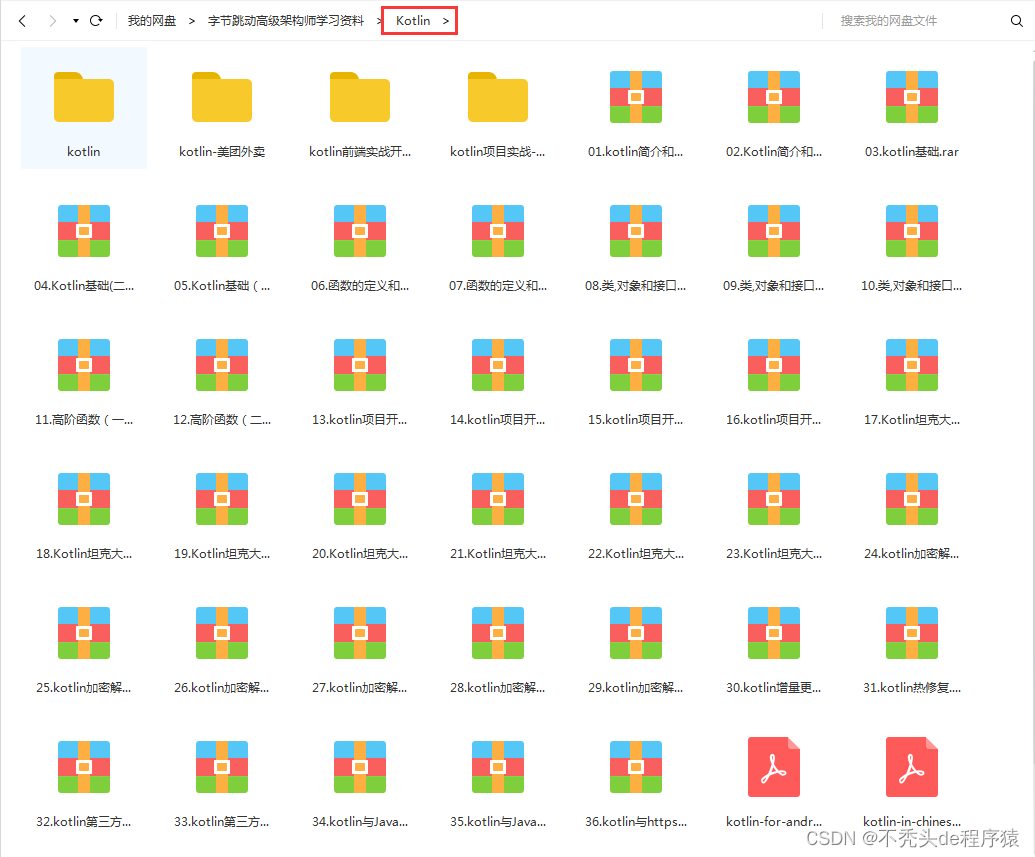Open PDF kotlin-for-andr...

click(774, 767)
